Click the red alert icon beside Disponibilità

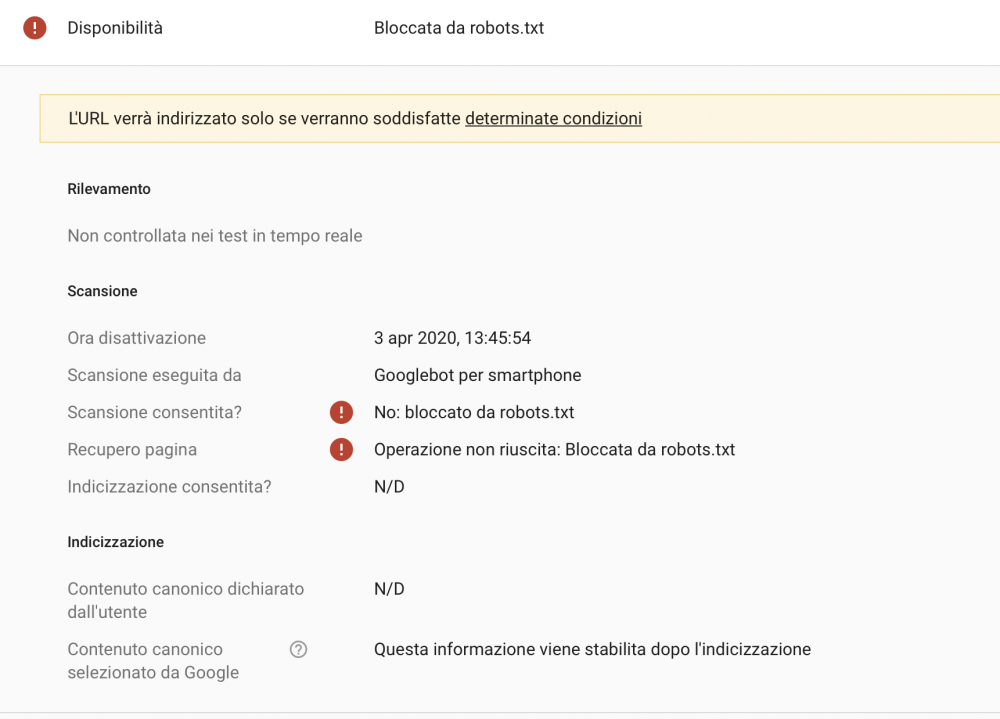[x=36, y=27]
